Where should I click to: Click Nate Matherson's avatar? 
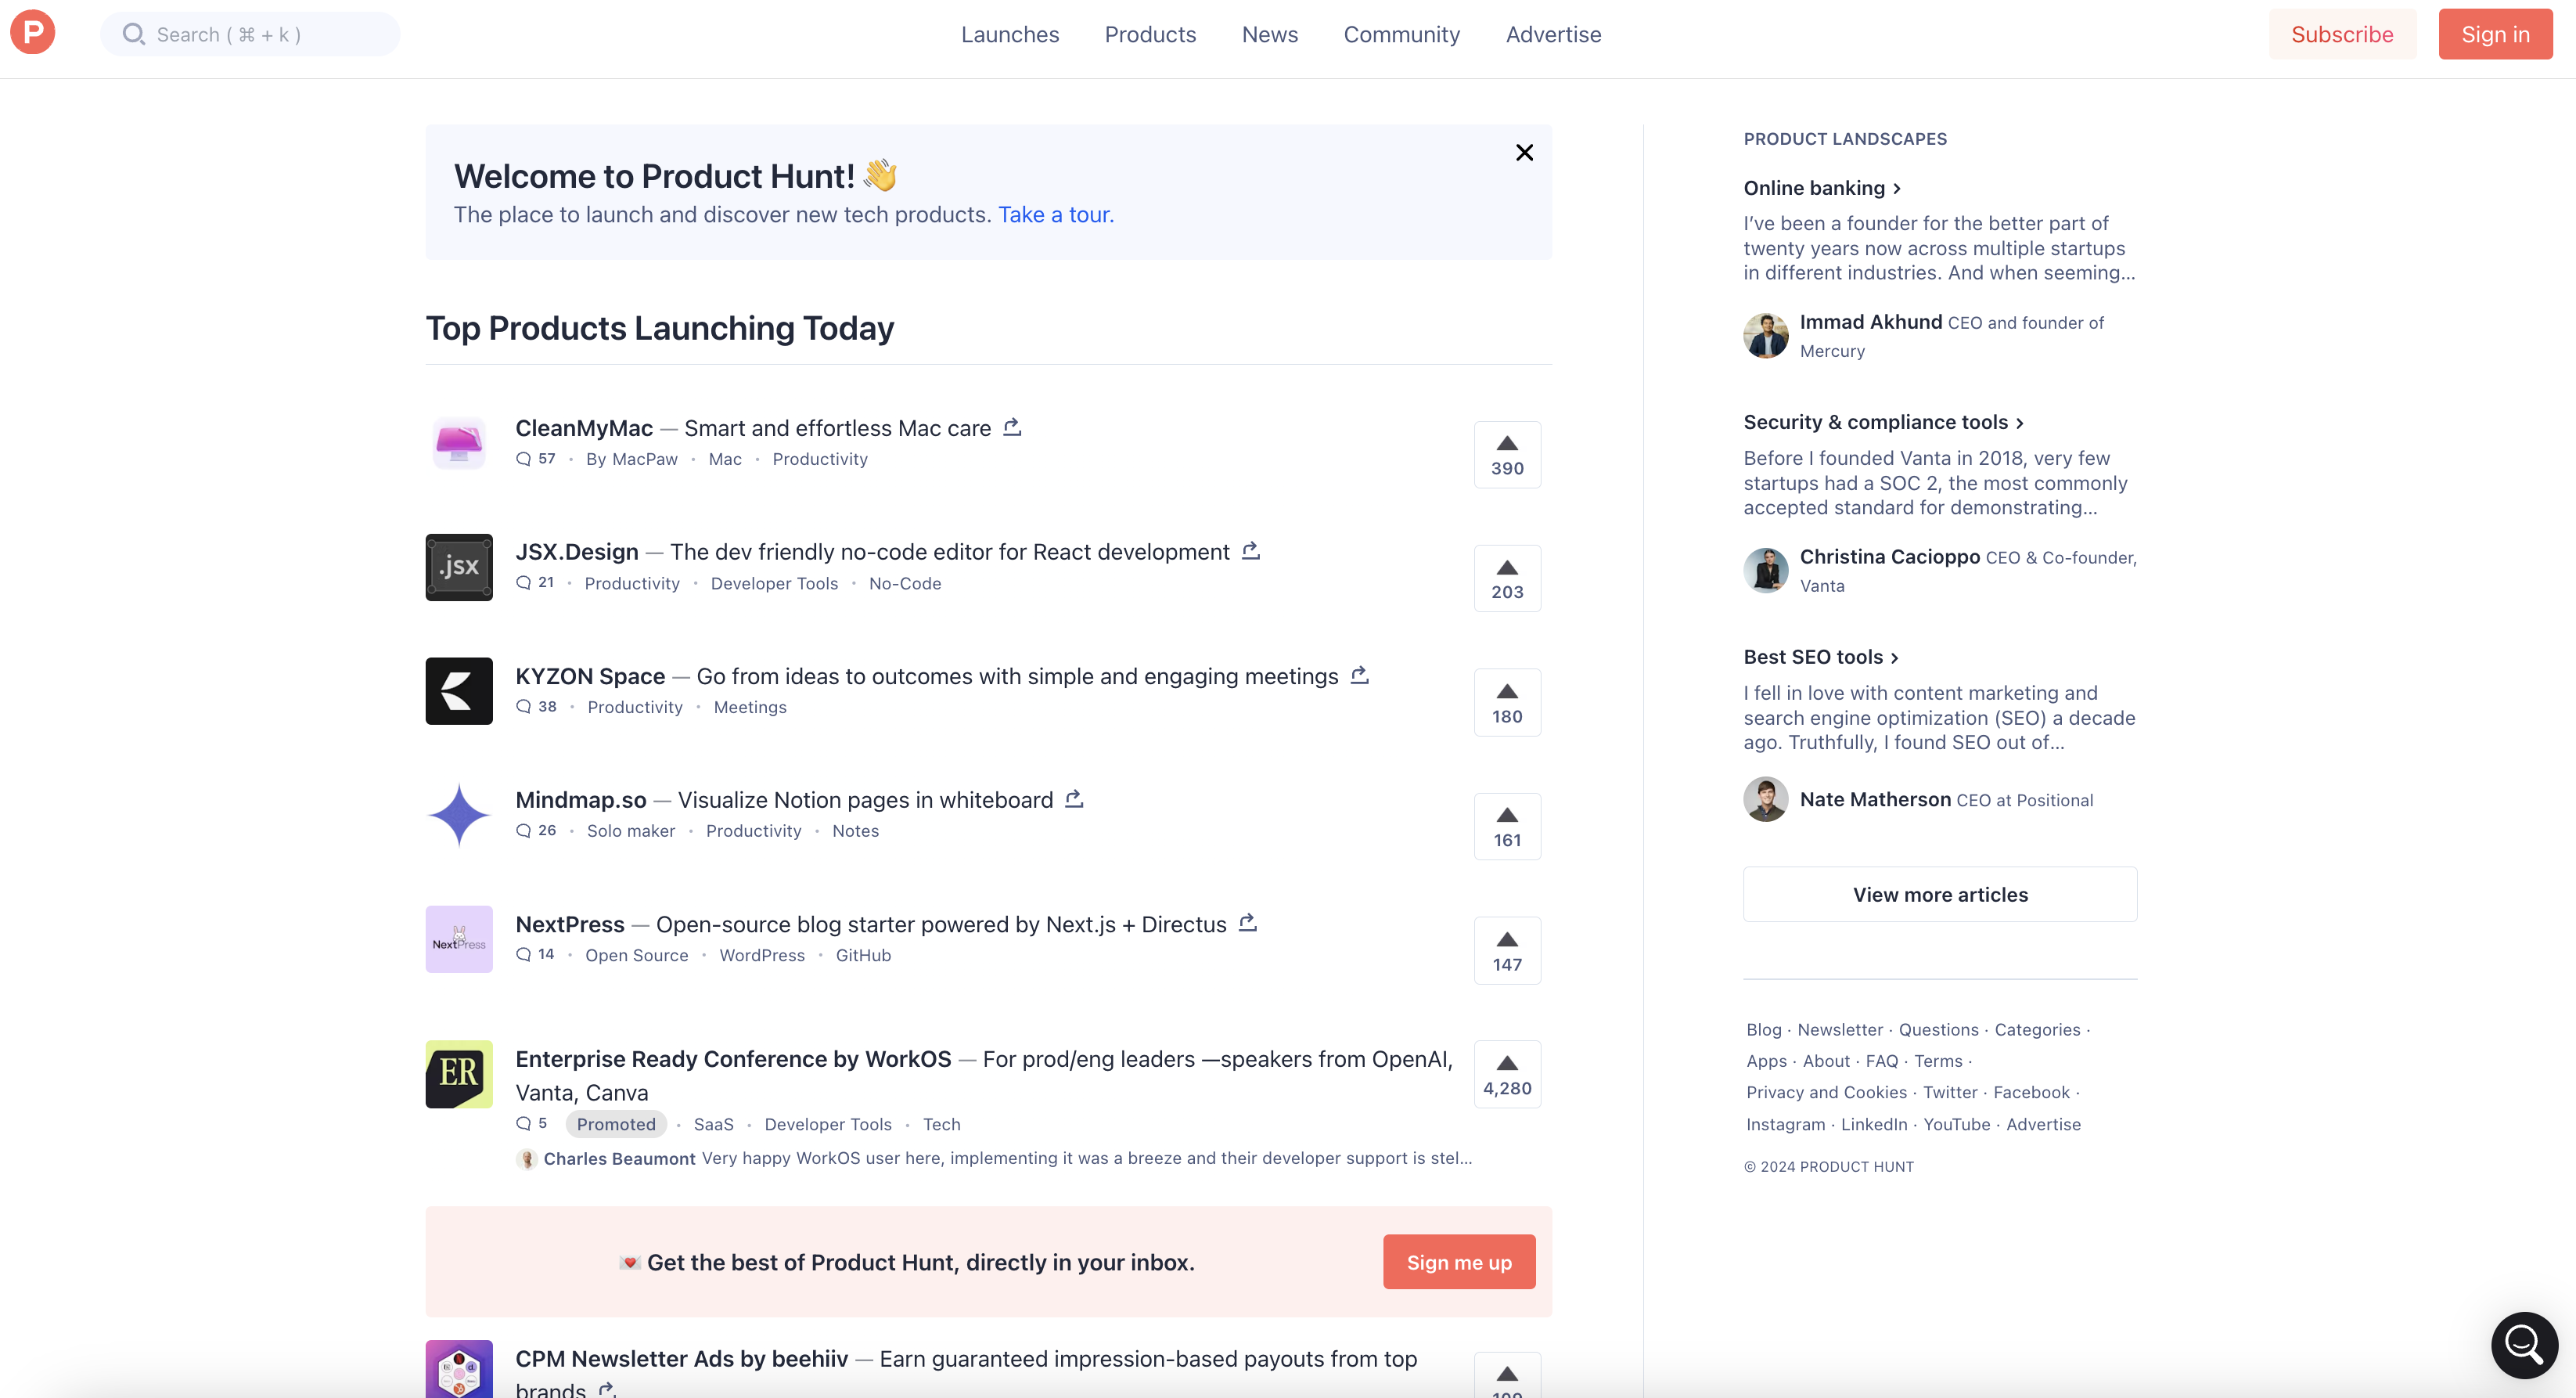pos(1766,799)
